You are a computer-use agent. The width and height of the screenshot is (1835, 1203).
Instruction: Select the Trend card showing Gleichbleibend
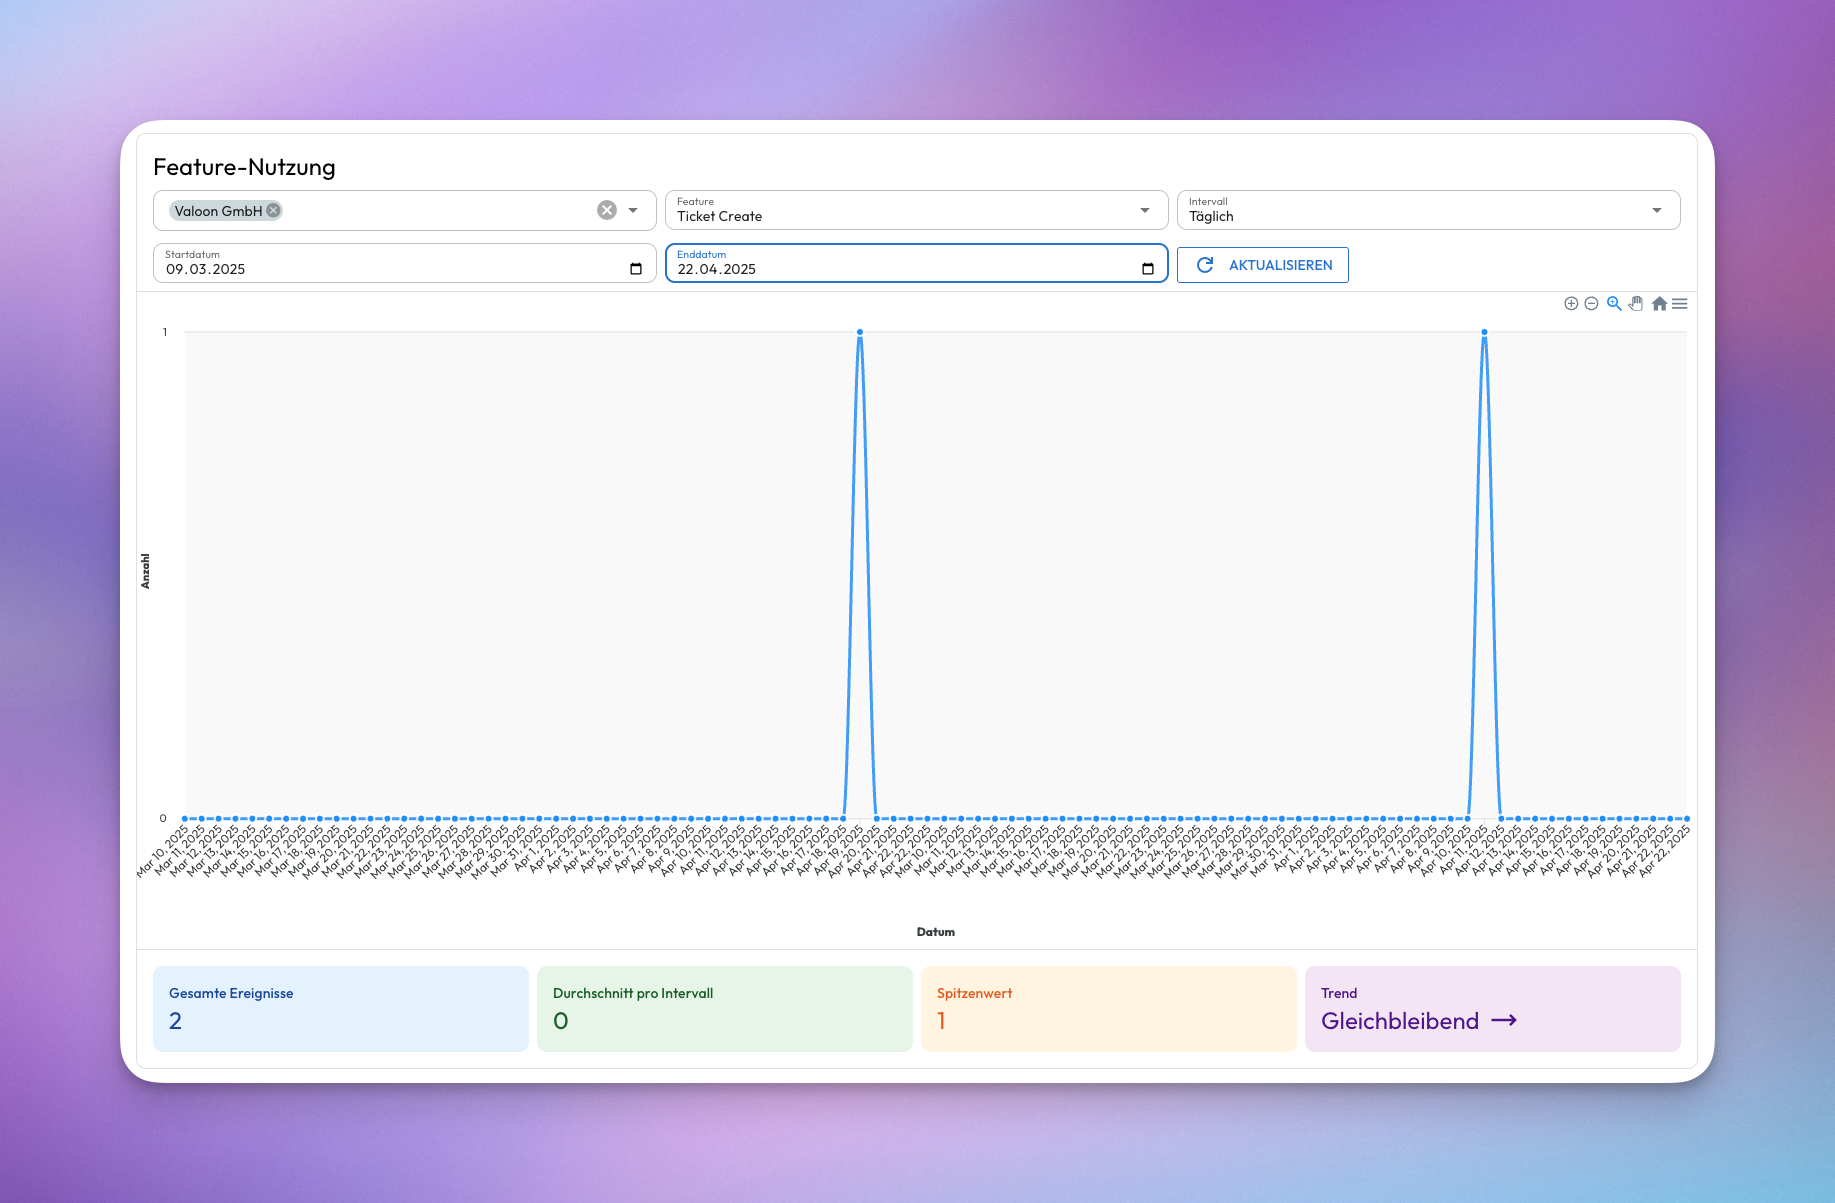tap(1492, 1008)
